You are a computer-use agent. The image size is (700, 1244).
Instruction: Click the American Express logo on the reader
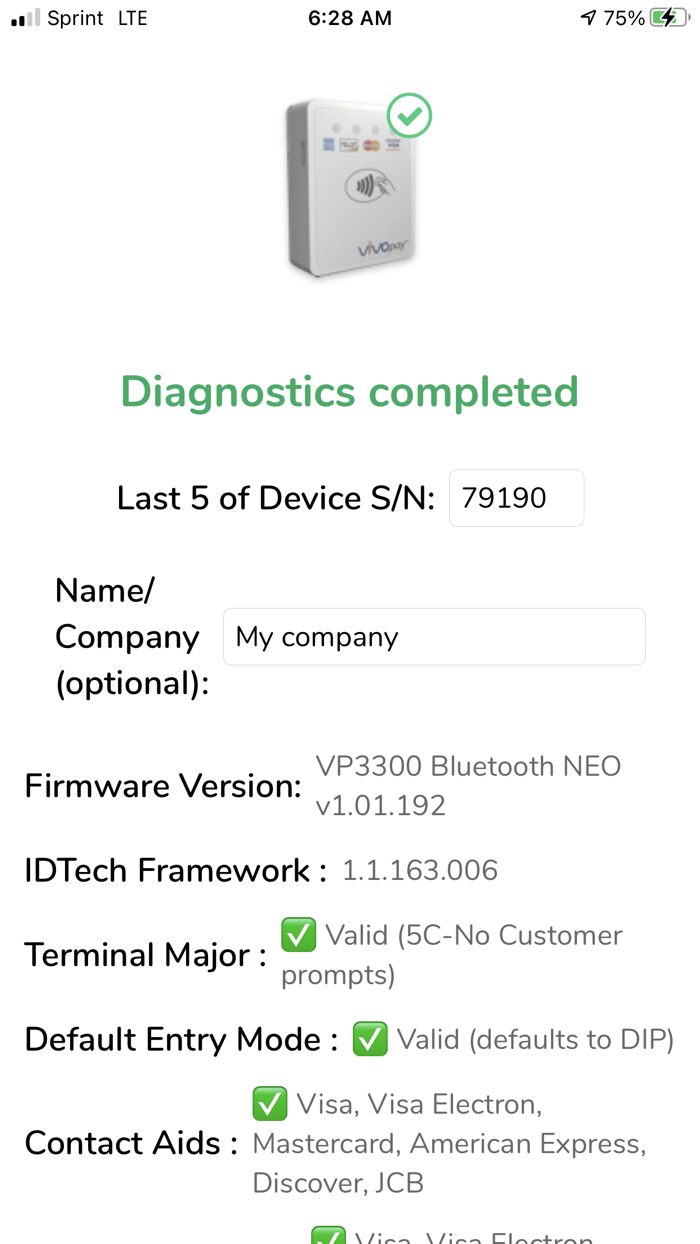tap(328, 143)
